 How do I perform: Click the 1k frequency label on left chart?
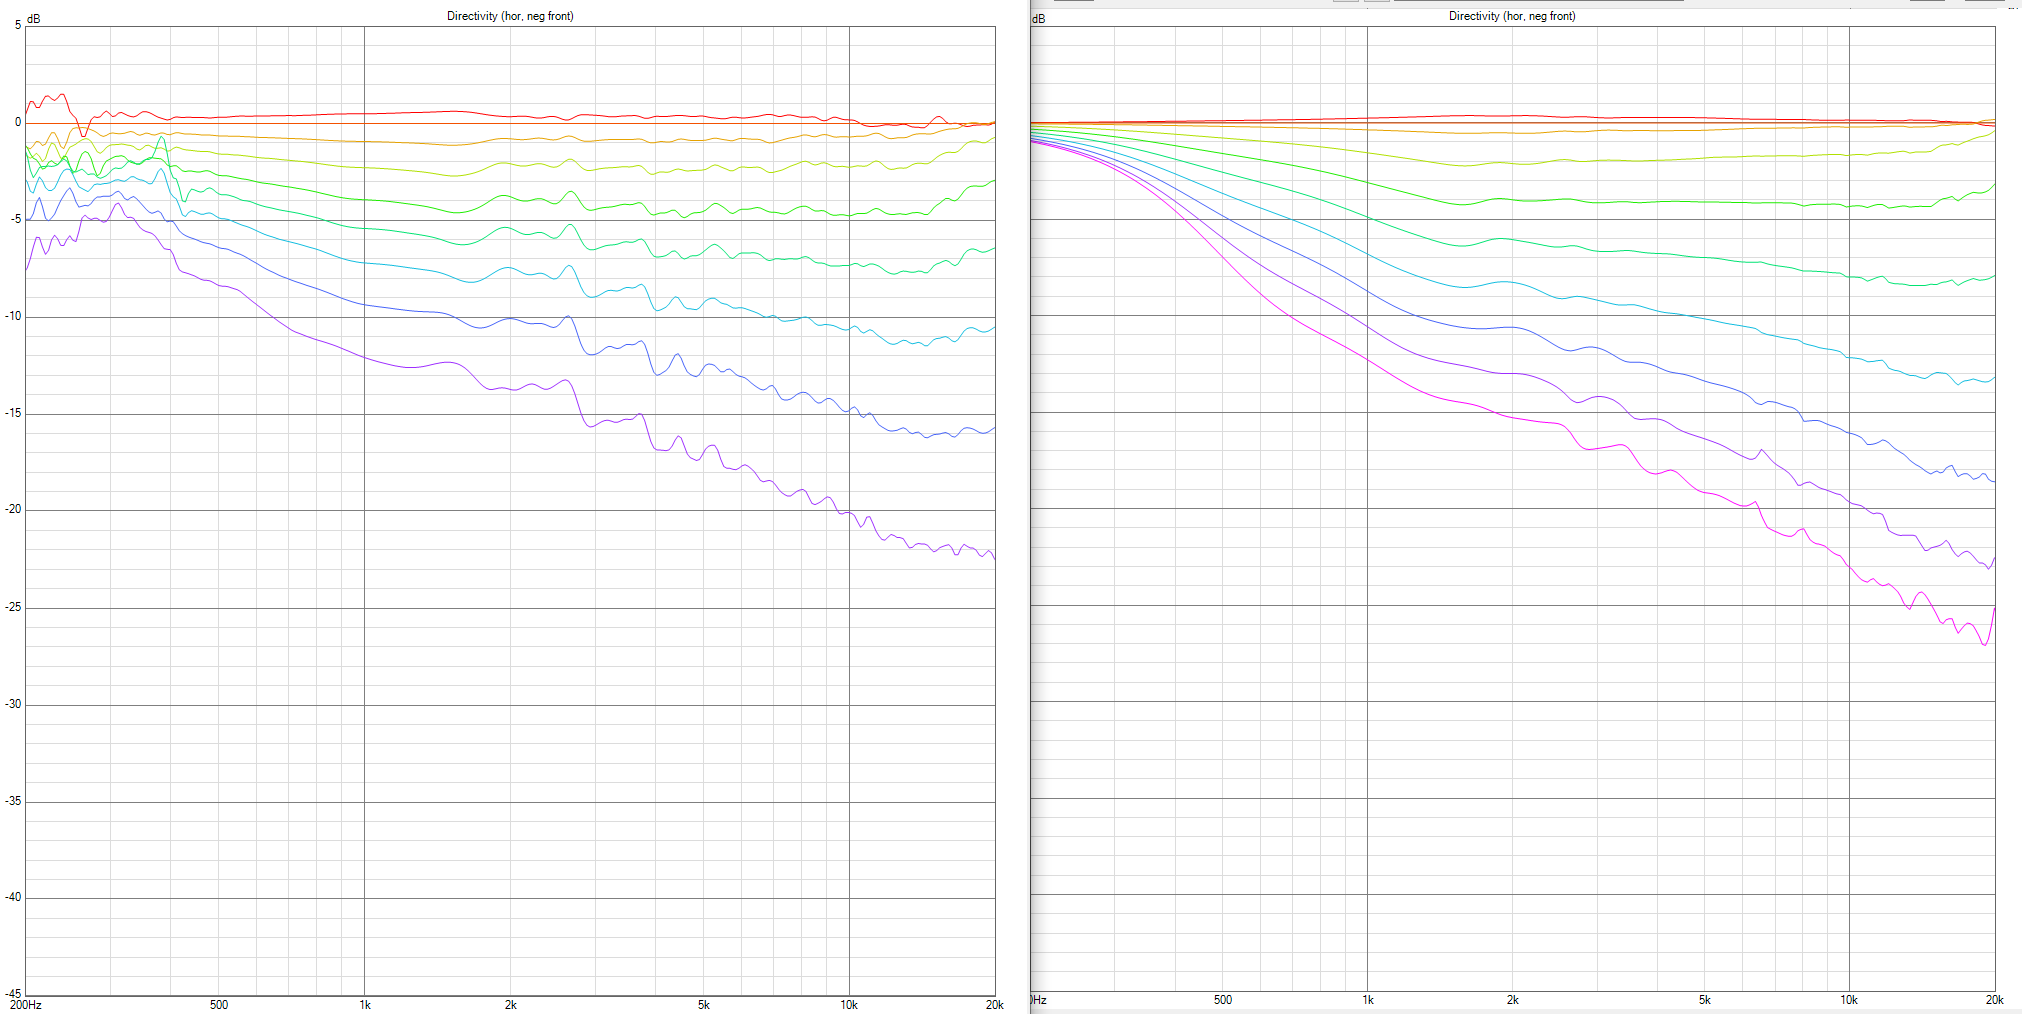[365, 1005]
